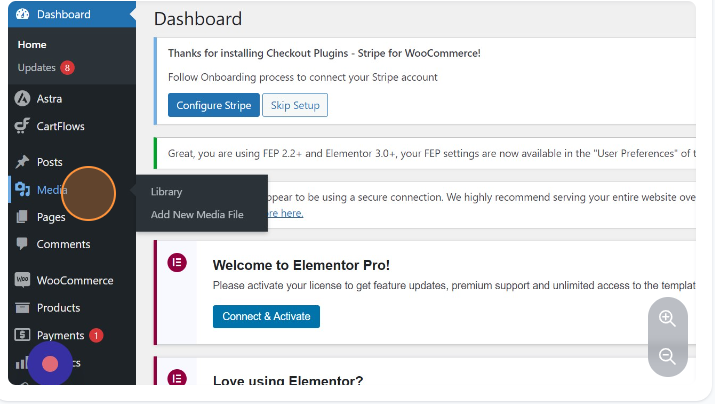Click the Pages icon in sidebar

[22, 217]
